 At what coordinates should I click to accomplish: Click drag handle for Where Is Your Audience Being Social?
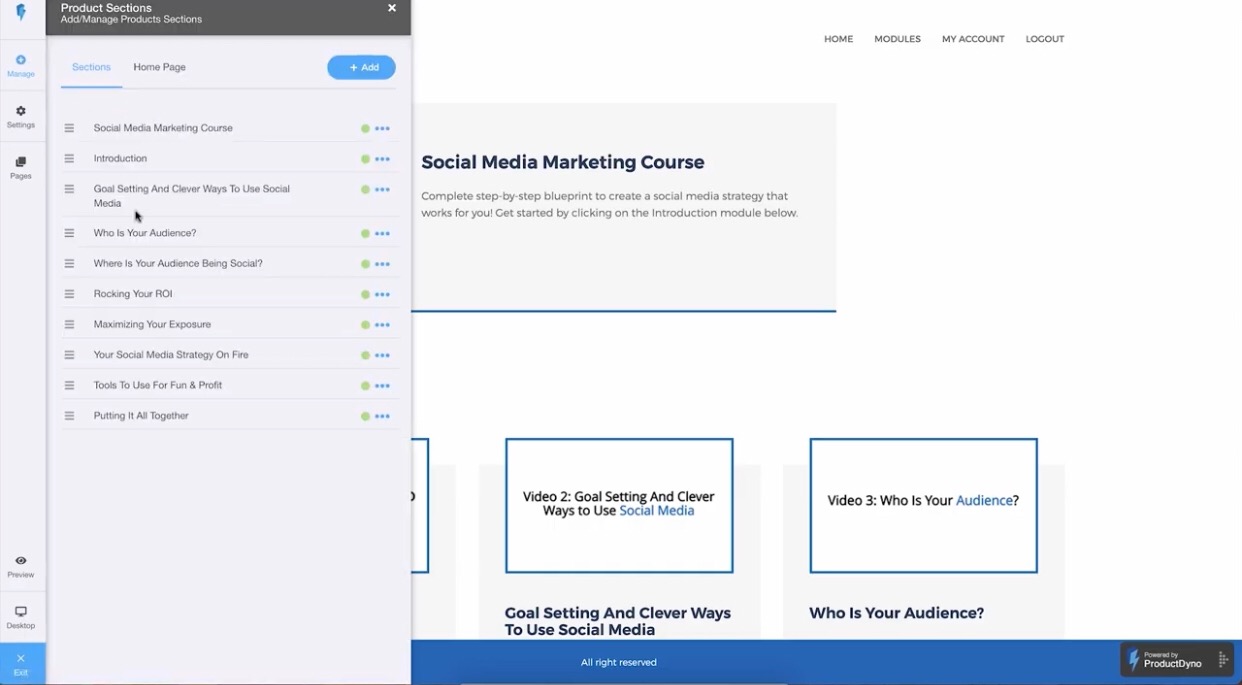coord(69,263)
